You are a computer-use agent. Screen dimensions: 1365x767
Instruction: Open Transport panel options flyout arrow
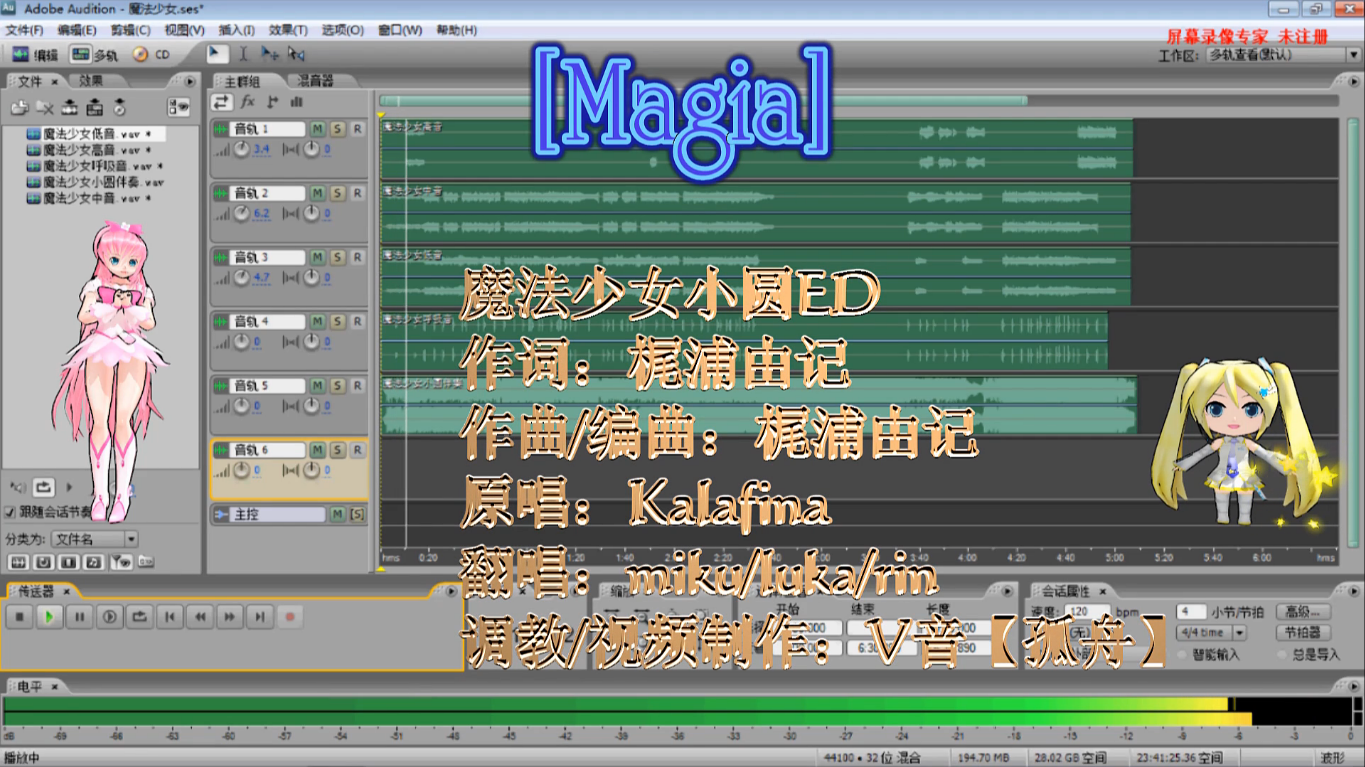pyautogui.click(x=451, y=591)
